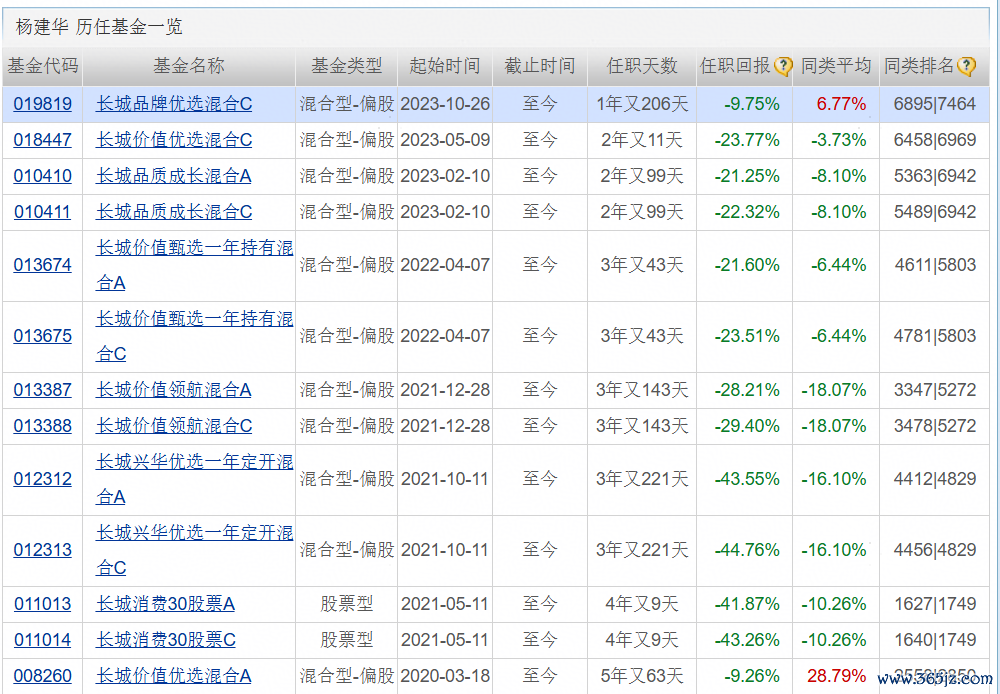Click the 同类平均 column header
The width and height of the screenshot is (1000, 694).
click(835, 66)
